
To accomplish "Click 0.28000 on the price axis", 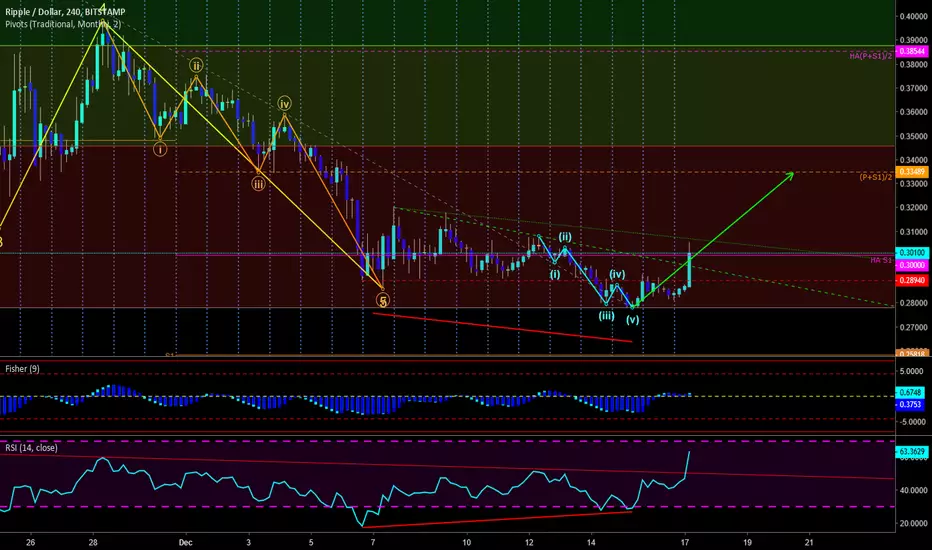I will (x=914, y=303).
